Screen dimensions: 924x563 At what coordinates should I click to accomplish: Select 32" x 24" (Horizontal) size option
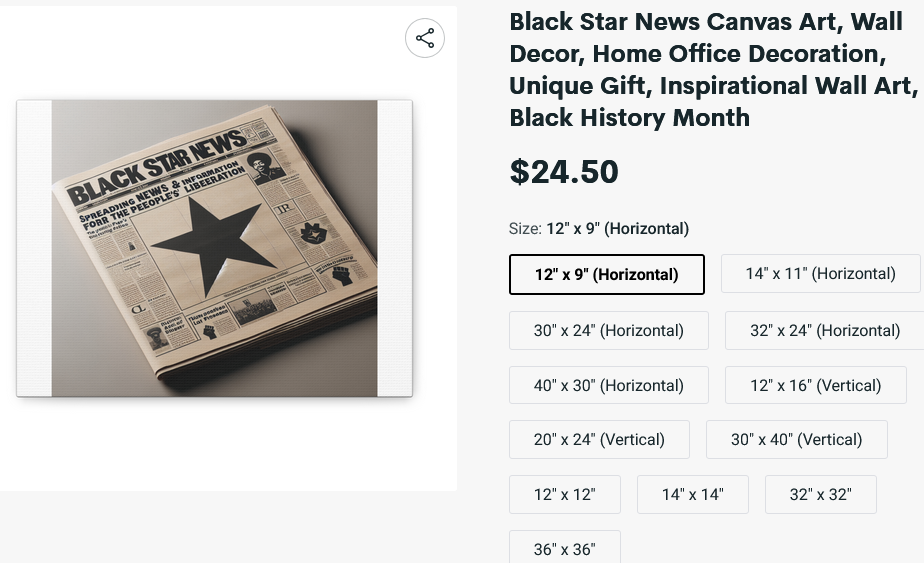(x=825, y=330)
